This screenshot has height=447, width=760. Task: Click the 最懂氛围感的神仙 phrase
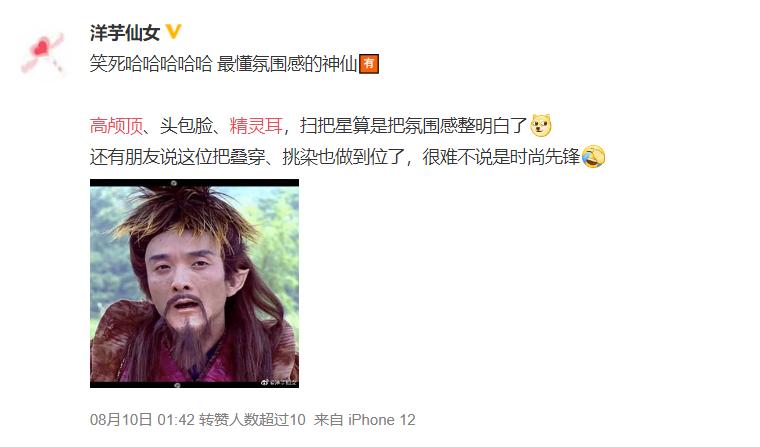(x=287, y=64)
